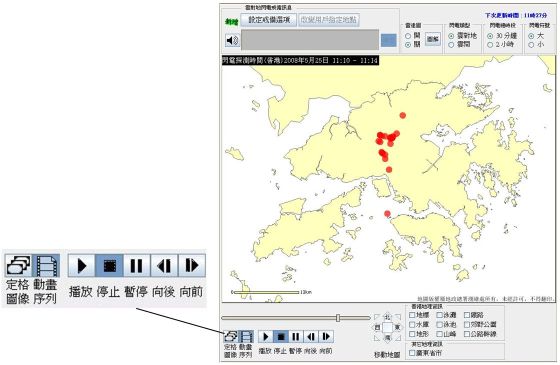Screen dimensions: 560x365
Task: Click the center square of the map pan control
Action: coord(387,327)
